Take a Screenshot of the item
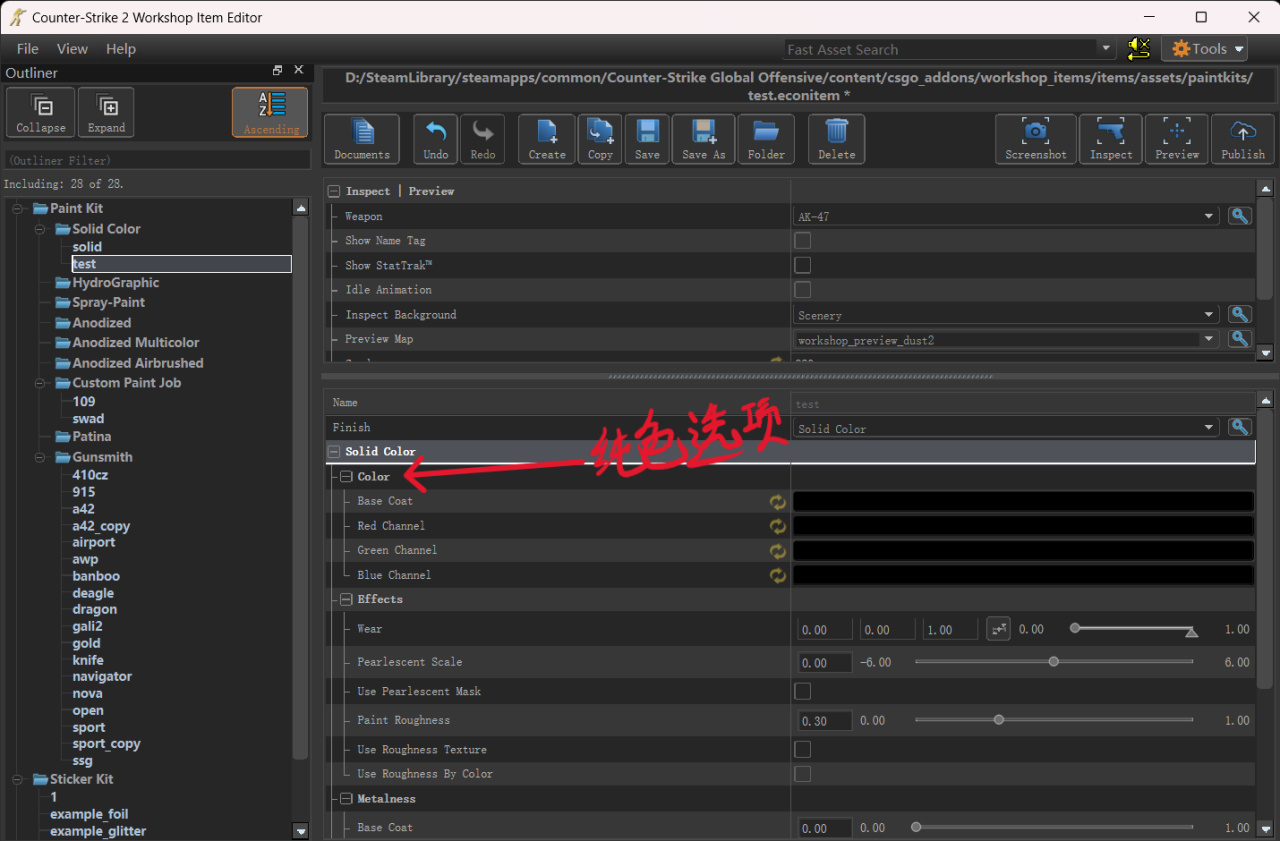1280x841 pixels. (x=1036, y=139)
